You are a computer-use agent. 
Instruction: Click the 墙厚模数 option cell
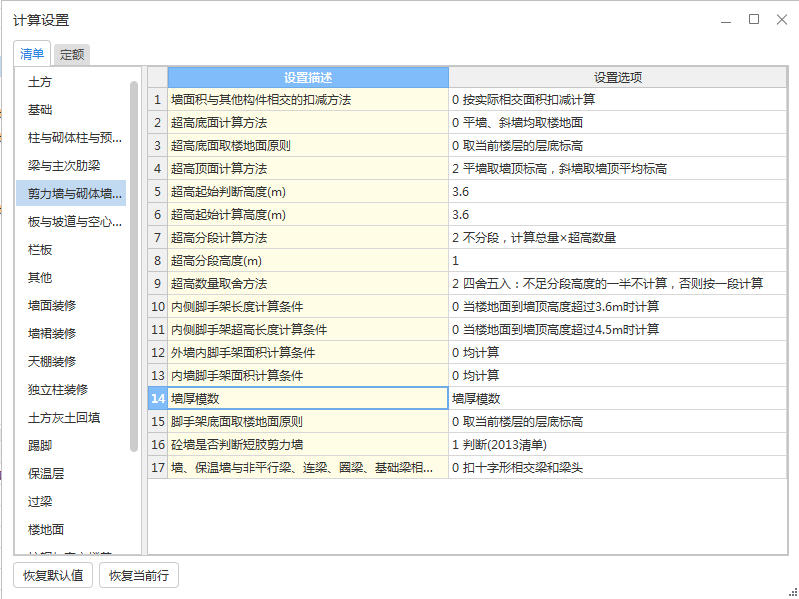[x=618, y=399]
